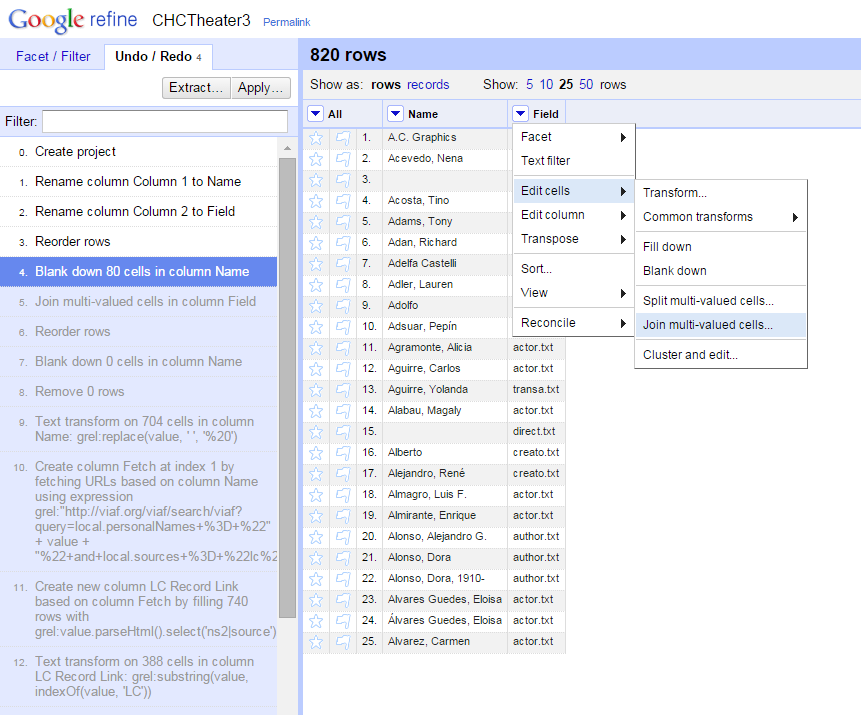Image resolution: width=861 pixels, height=715 pixels.
Task: Click the Extract... button
Action: 196,88
